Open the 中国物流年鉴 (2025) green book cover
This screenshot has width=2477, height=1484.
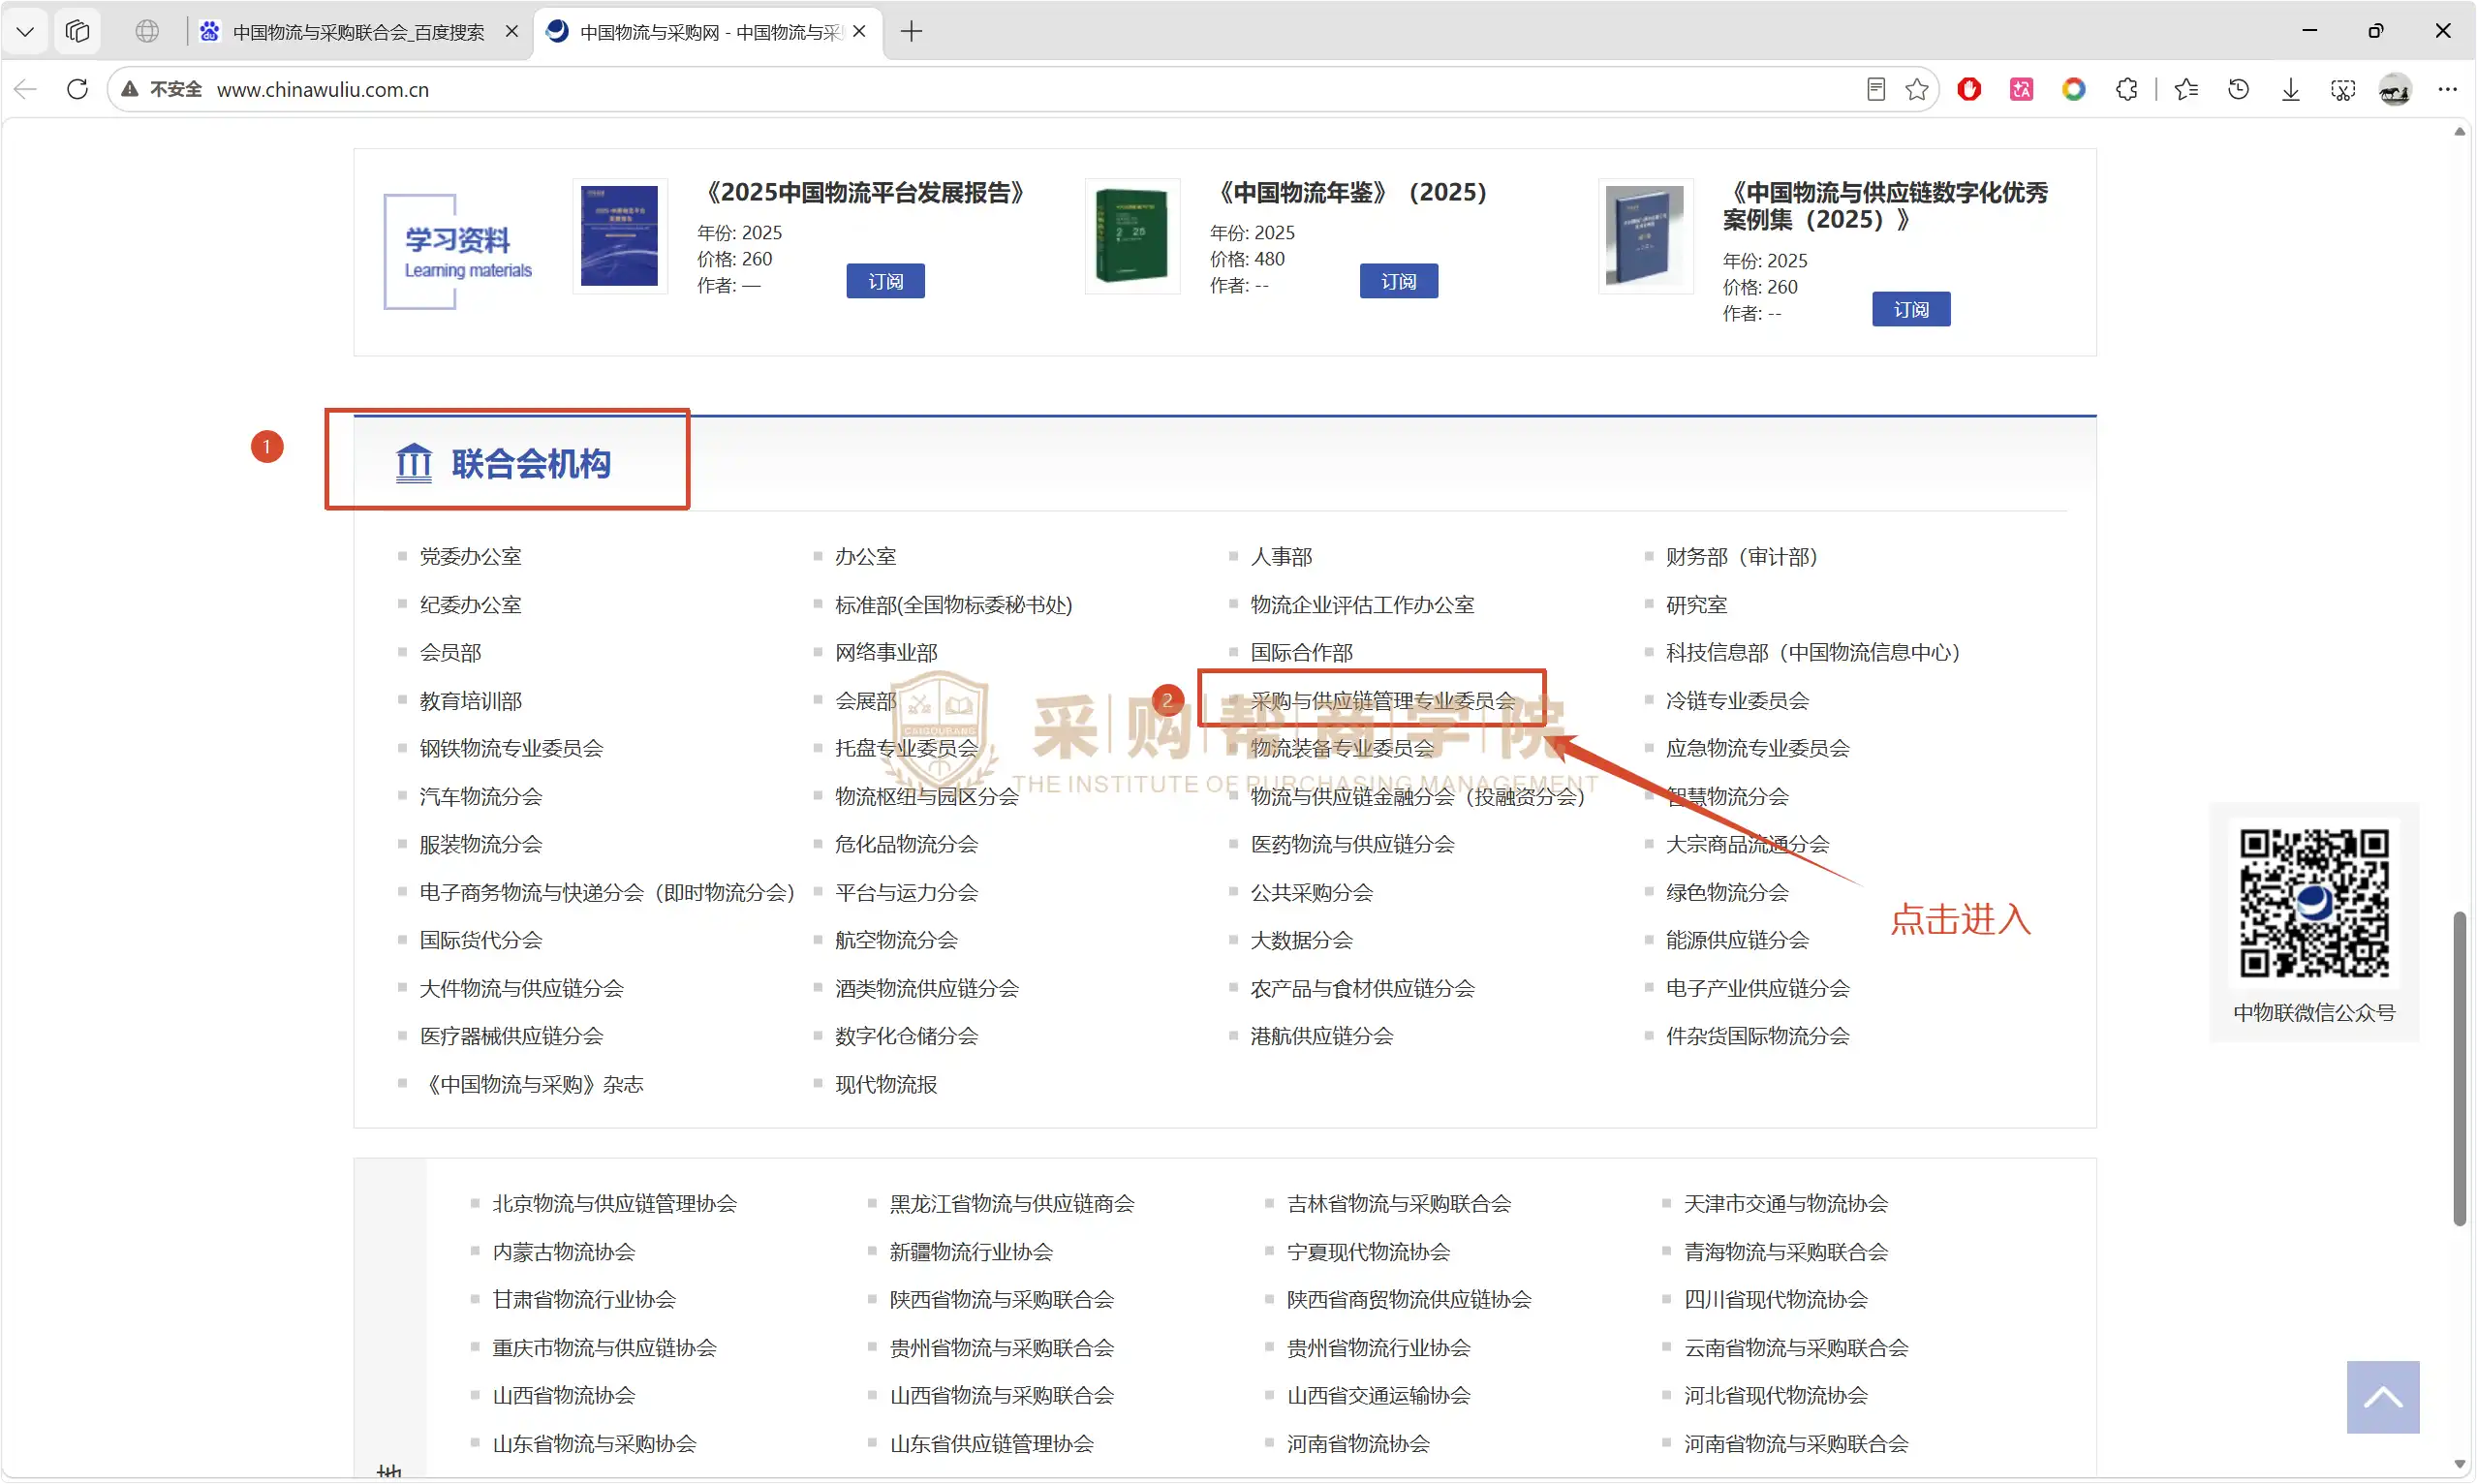(x=1132, y=236)
